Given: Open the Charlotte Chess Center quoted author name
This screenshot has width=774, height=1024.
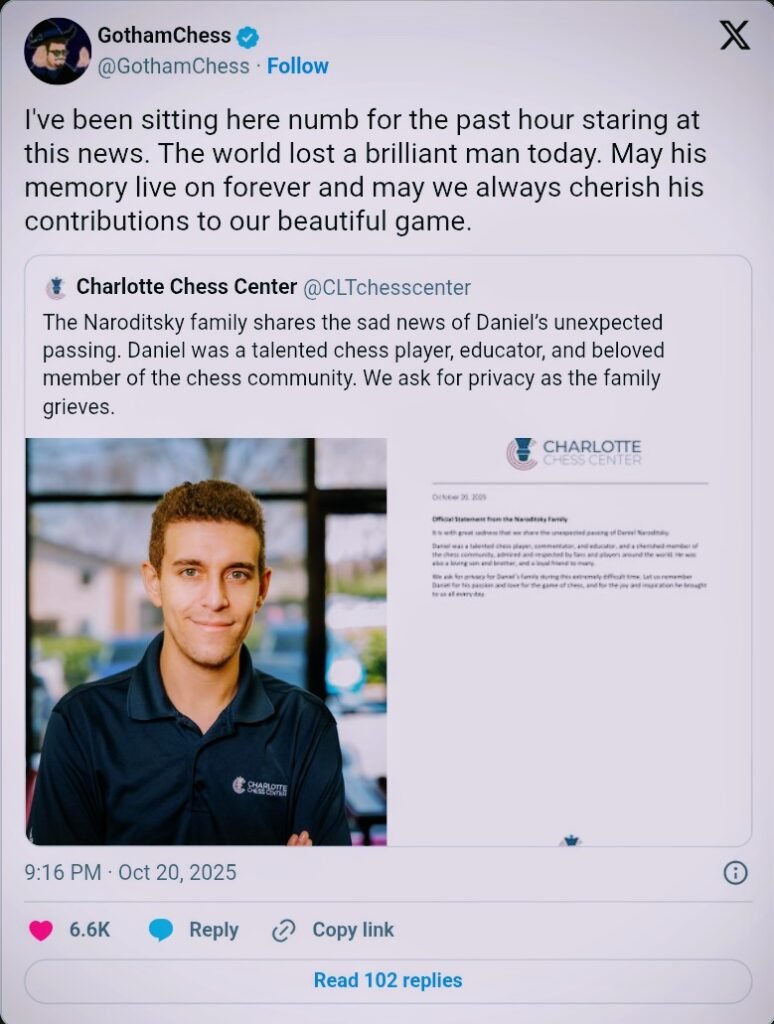Looking at the screenshot, I should (x=187, y=288).
